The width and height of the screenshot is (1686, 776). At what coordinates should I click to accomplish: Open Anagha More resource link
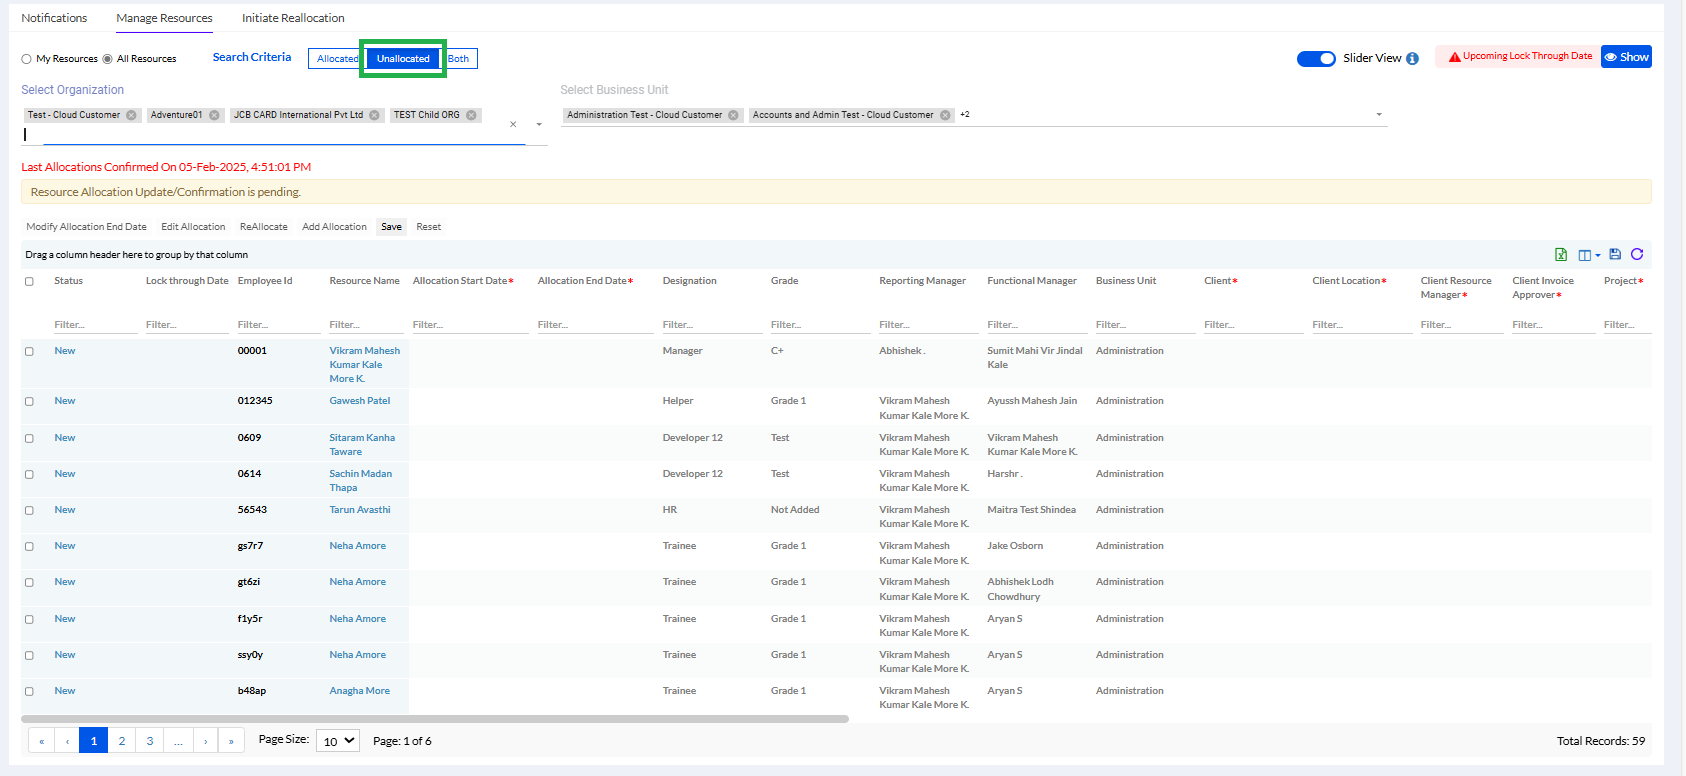(360, 691)
